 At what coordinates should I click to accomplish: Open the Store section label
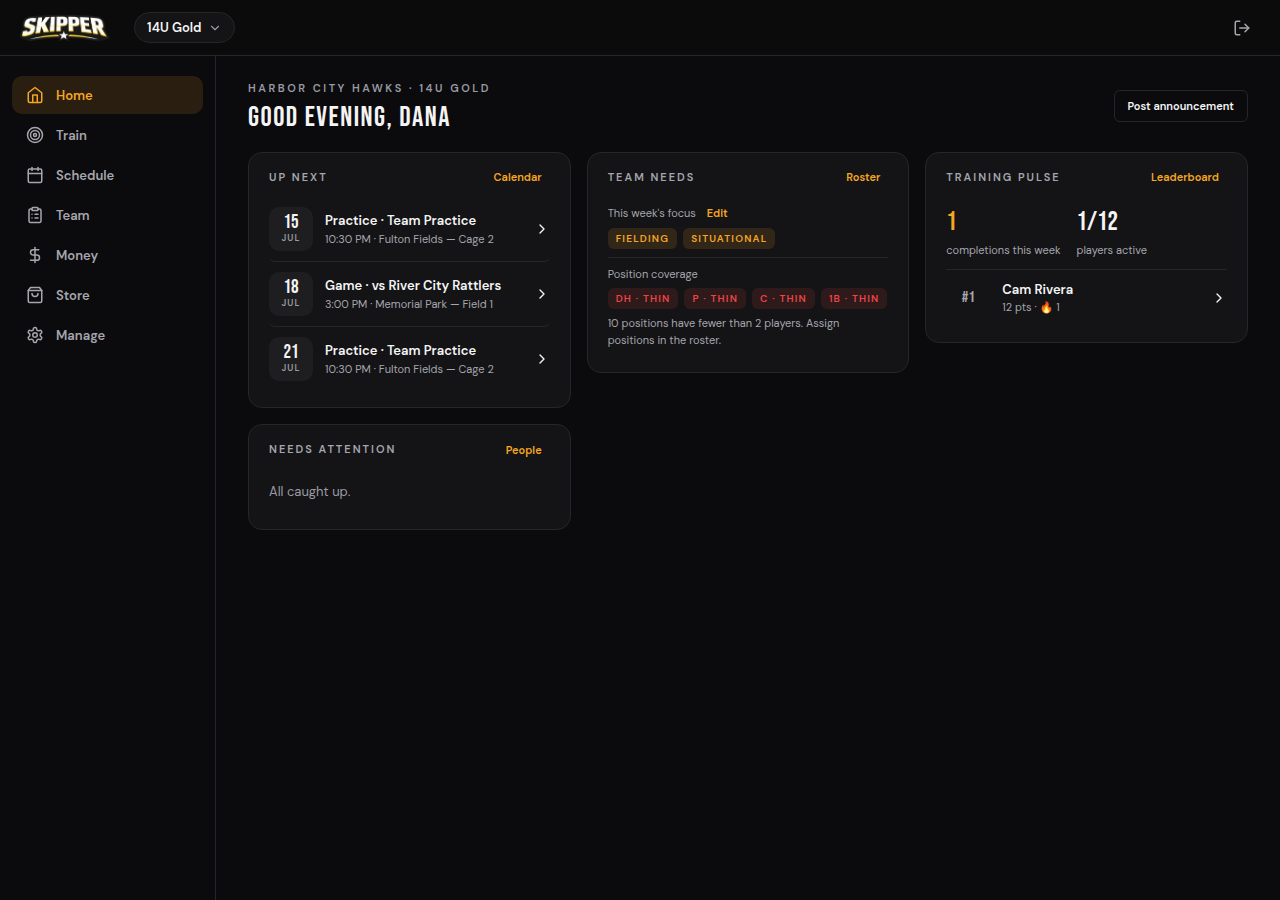(x=73, y=295)
